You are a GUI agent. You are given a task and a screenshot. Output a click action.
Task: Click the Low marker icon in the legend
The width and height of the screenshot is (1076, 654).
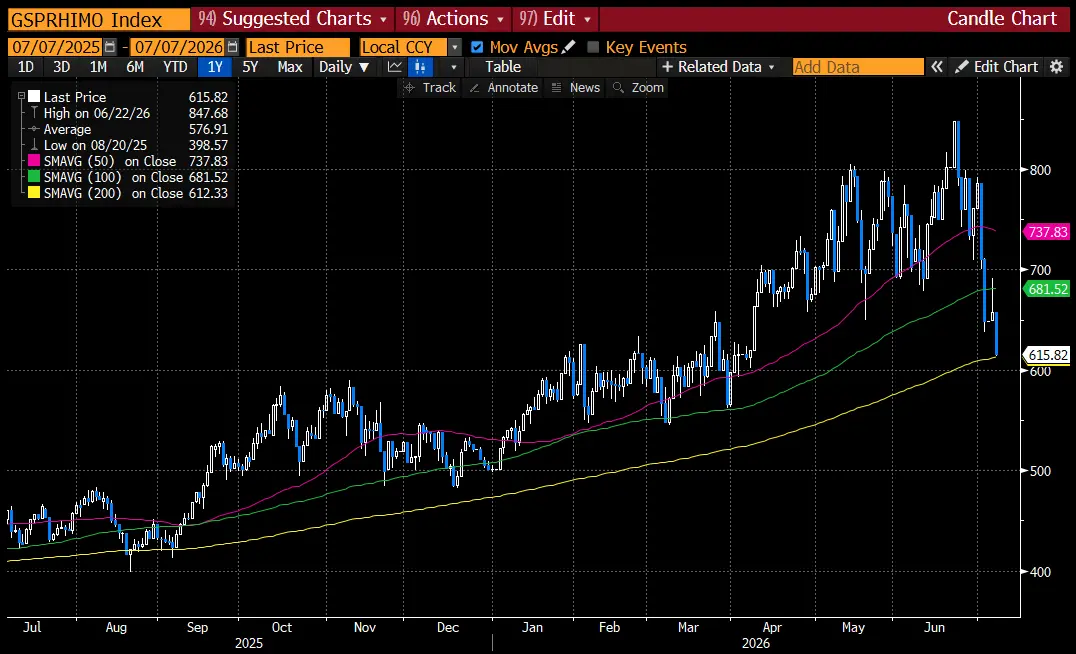[34, 145]
